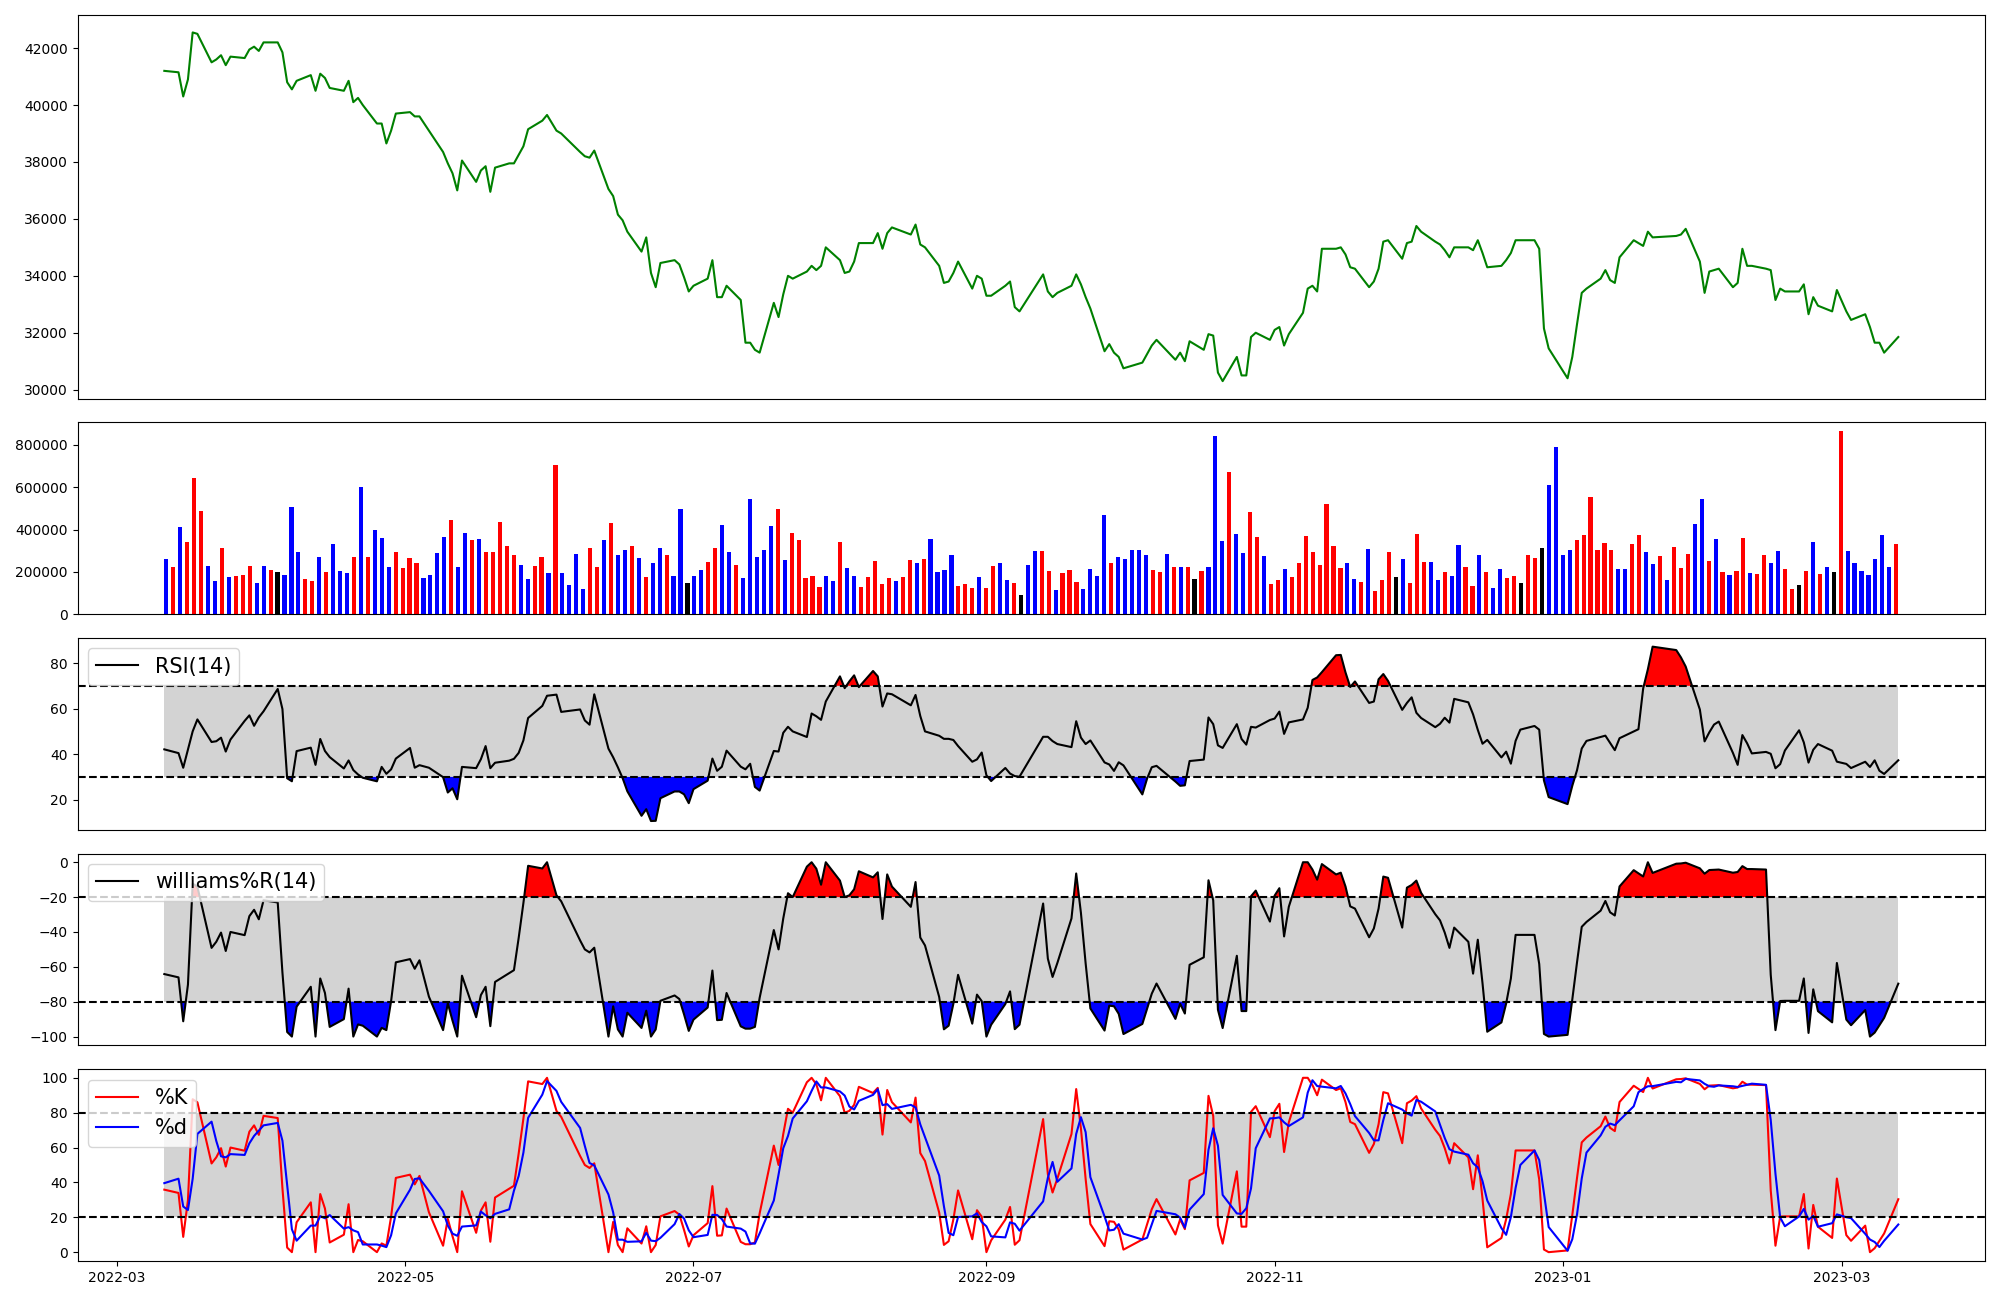
Task: Click the tallest red volume bar
Action: [1840, 523]
